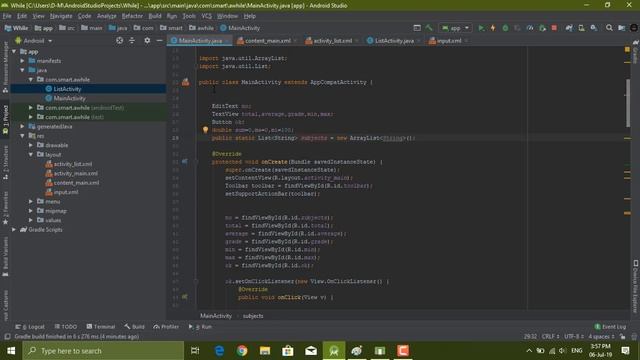640x360 pixels.
Task: Open the SDK Manager icon
Action: tap(593, 28)
